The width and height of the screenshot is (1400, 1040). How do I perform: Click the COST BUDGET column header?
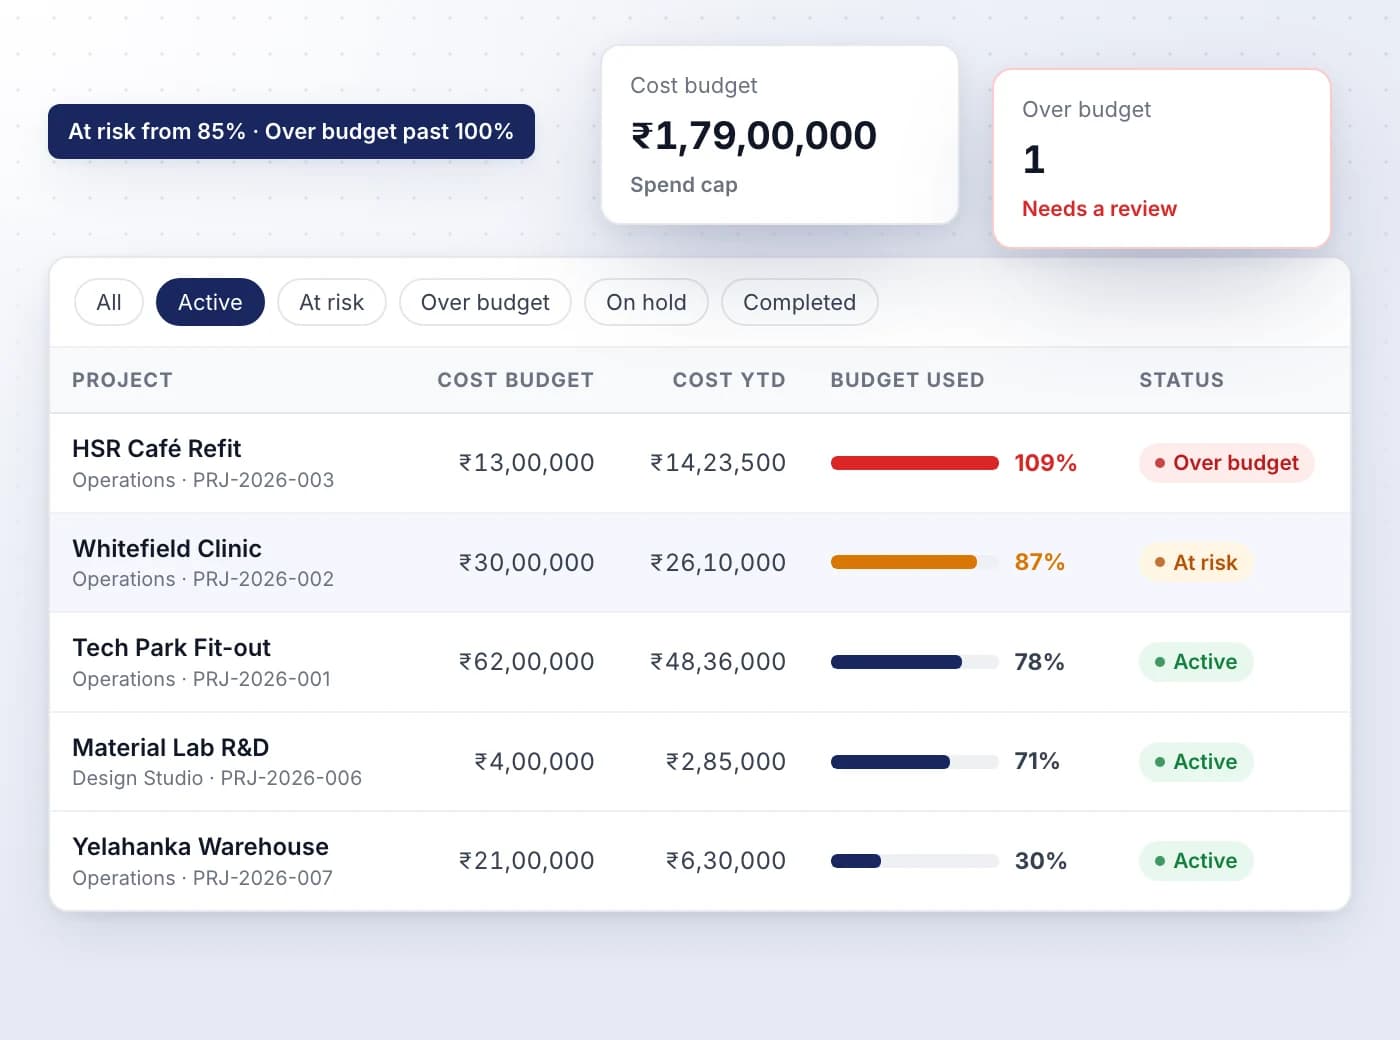(x=515, y=380)
